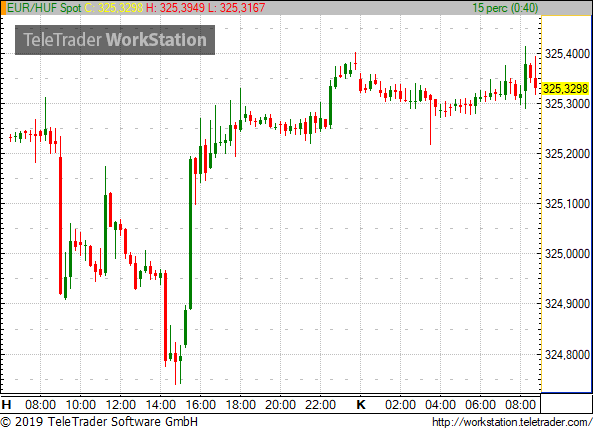593x431 pixels.
Task: Click the 325,0000 price scale label
Action: [x=567, y=254]
